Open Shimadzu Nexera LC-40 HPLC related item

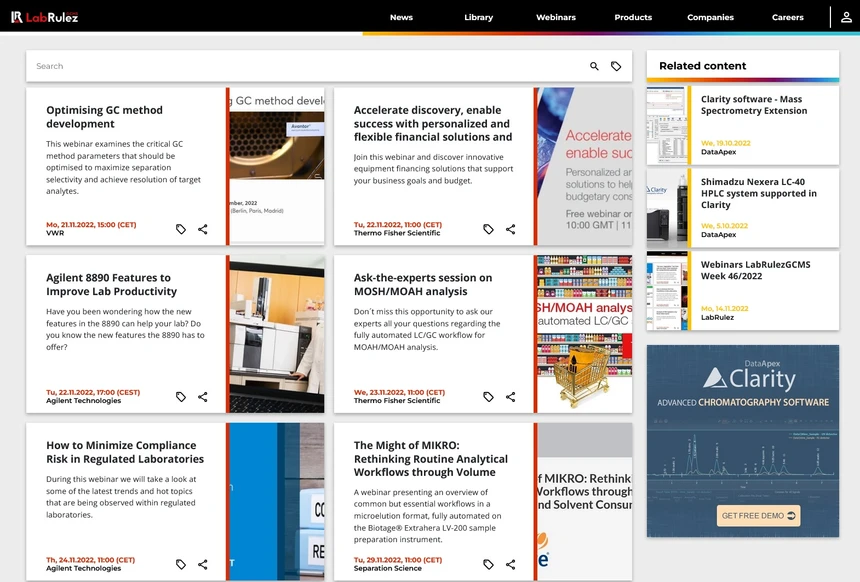(x=759, y=193)
